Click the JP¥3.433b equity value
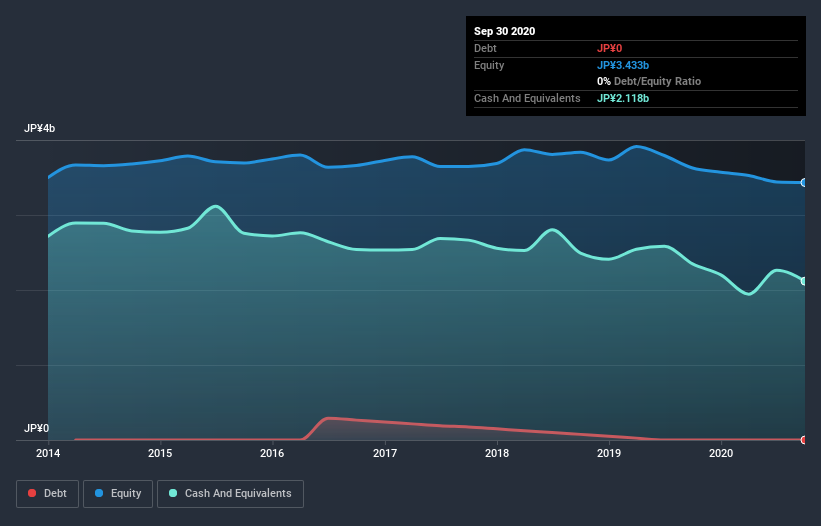Image resolution: width=821 pixels, height=526 pixels. (623, 65)
